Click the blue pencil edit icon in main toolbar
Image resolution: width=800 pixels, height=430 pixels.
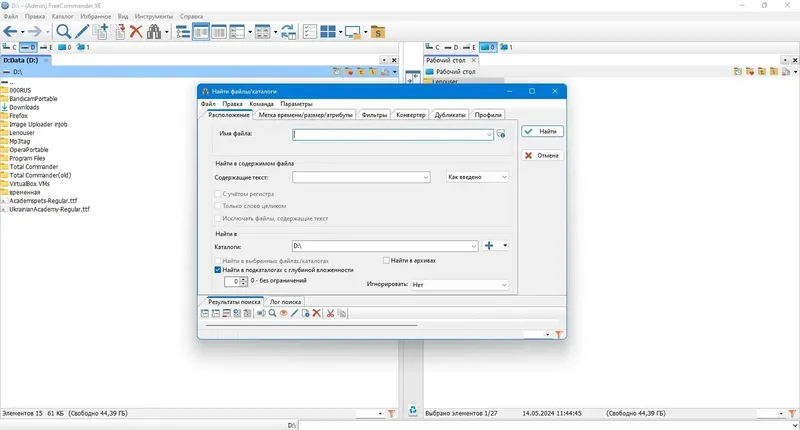tap(82, 32)
